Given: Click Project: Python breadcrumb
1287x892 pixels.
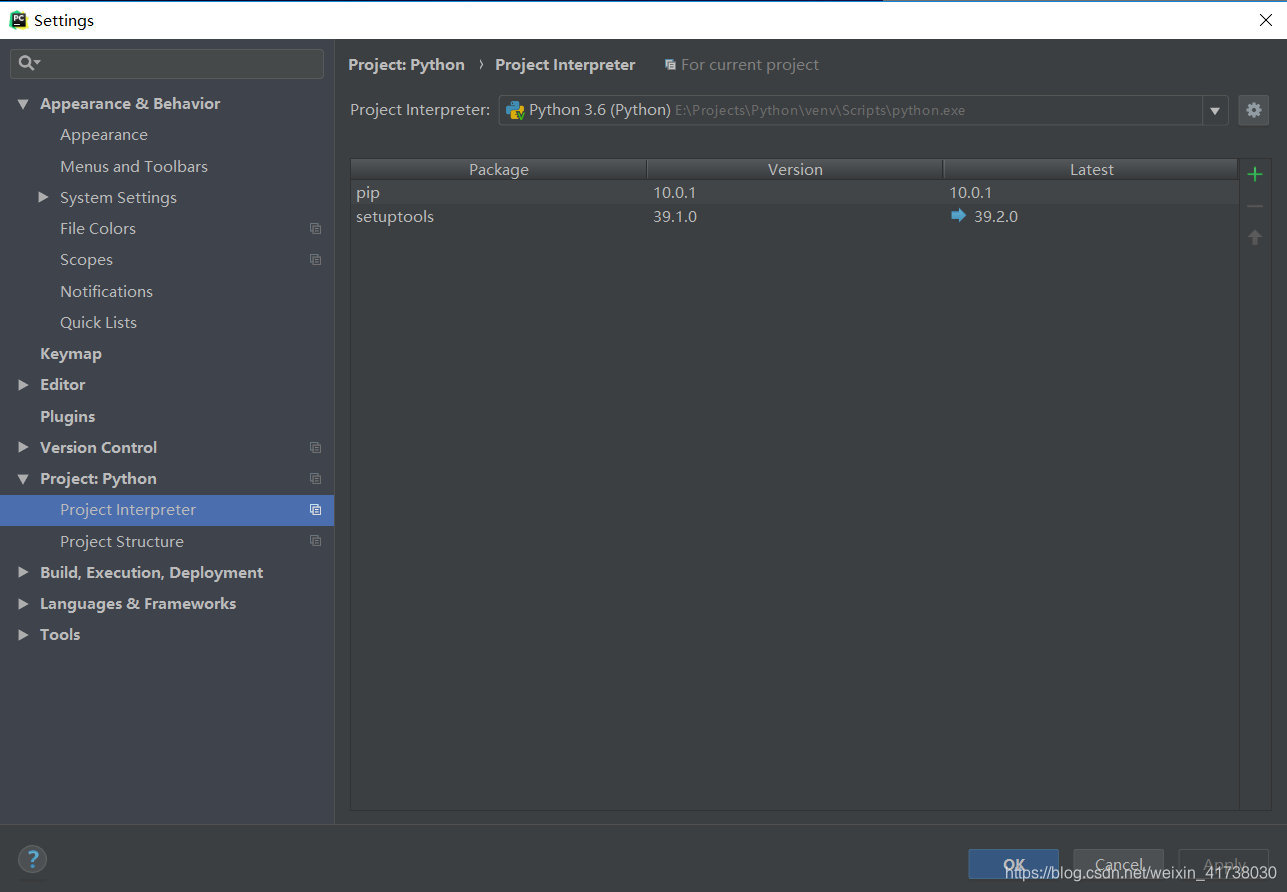Looking at the screenshot, I should [x=406, y=65].
